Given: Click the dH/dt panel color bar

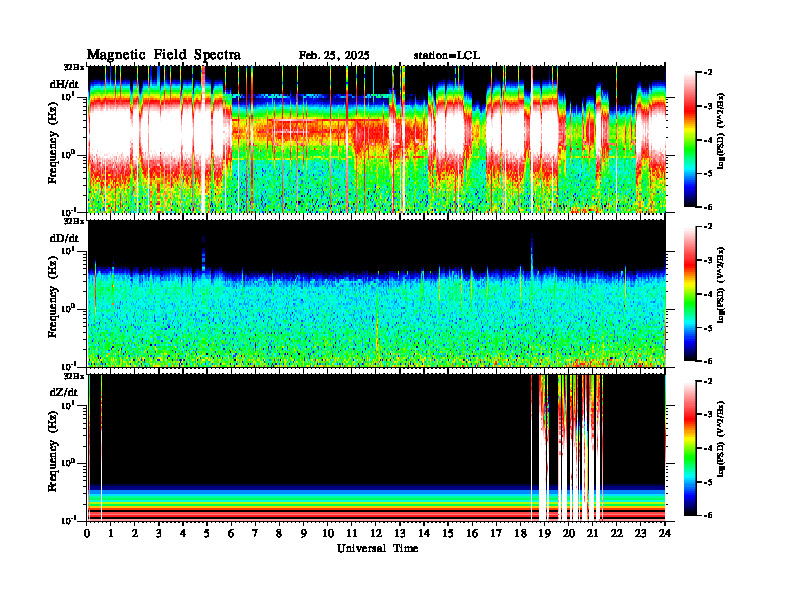Looking at the screenshot, I should pos(690,140).
